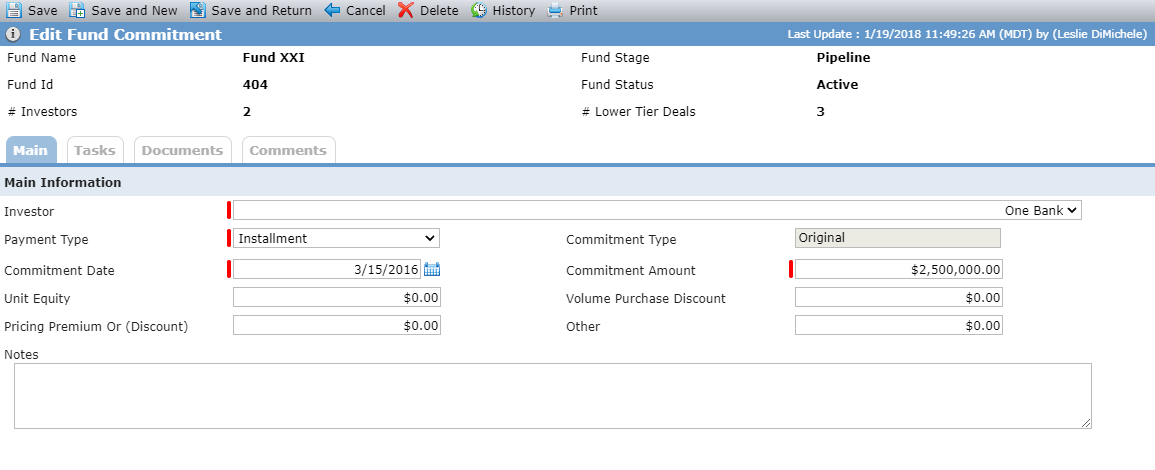
Task: Click the Pricing Premium Or (Discount) field
Action: pos(337,326)
